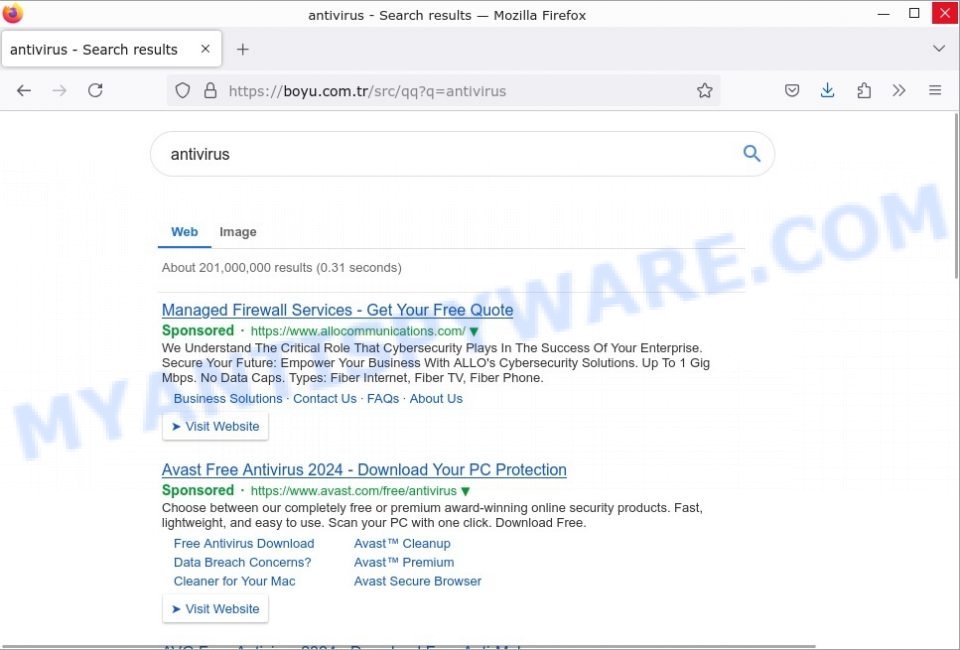Expand avast.com ad options arrow
Viewport: 960px width, 650px height.
coord(465,491)
